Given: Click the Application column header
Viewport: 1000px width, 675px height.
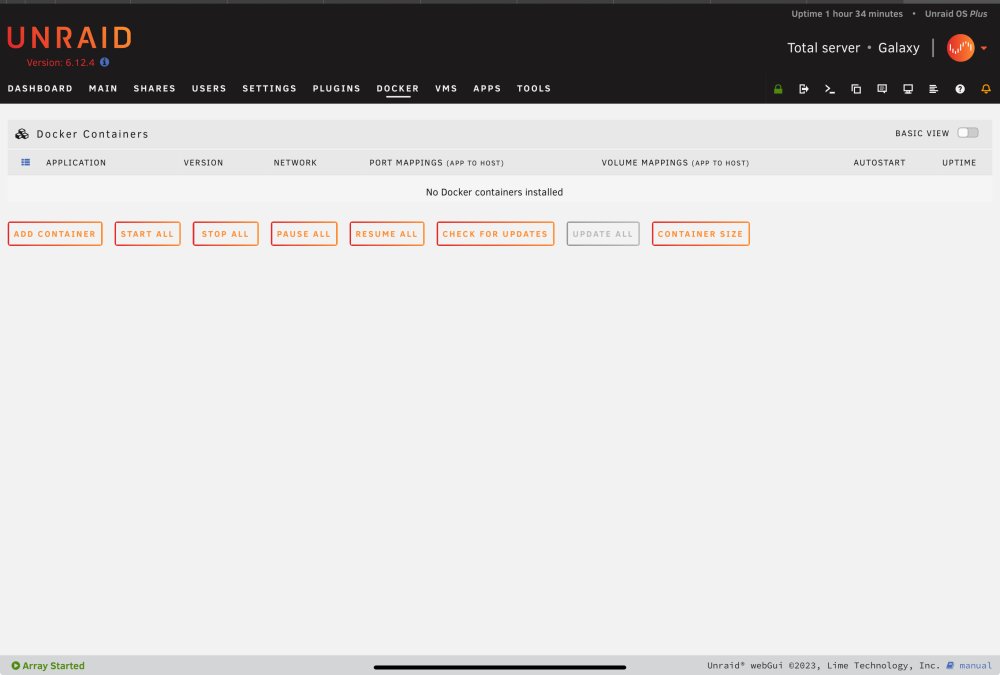Looking at the screenshot, I should point(76,163).
